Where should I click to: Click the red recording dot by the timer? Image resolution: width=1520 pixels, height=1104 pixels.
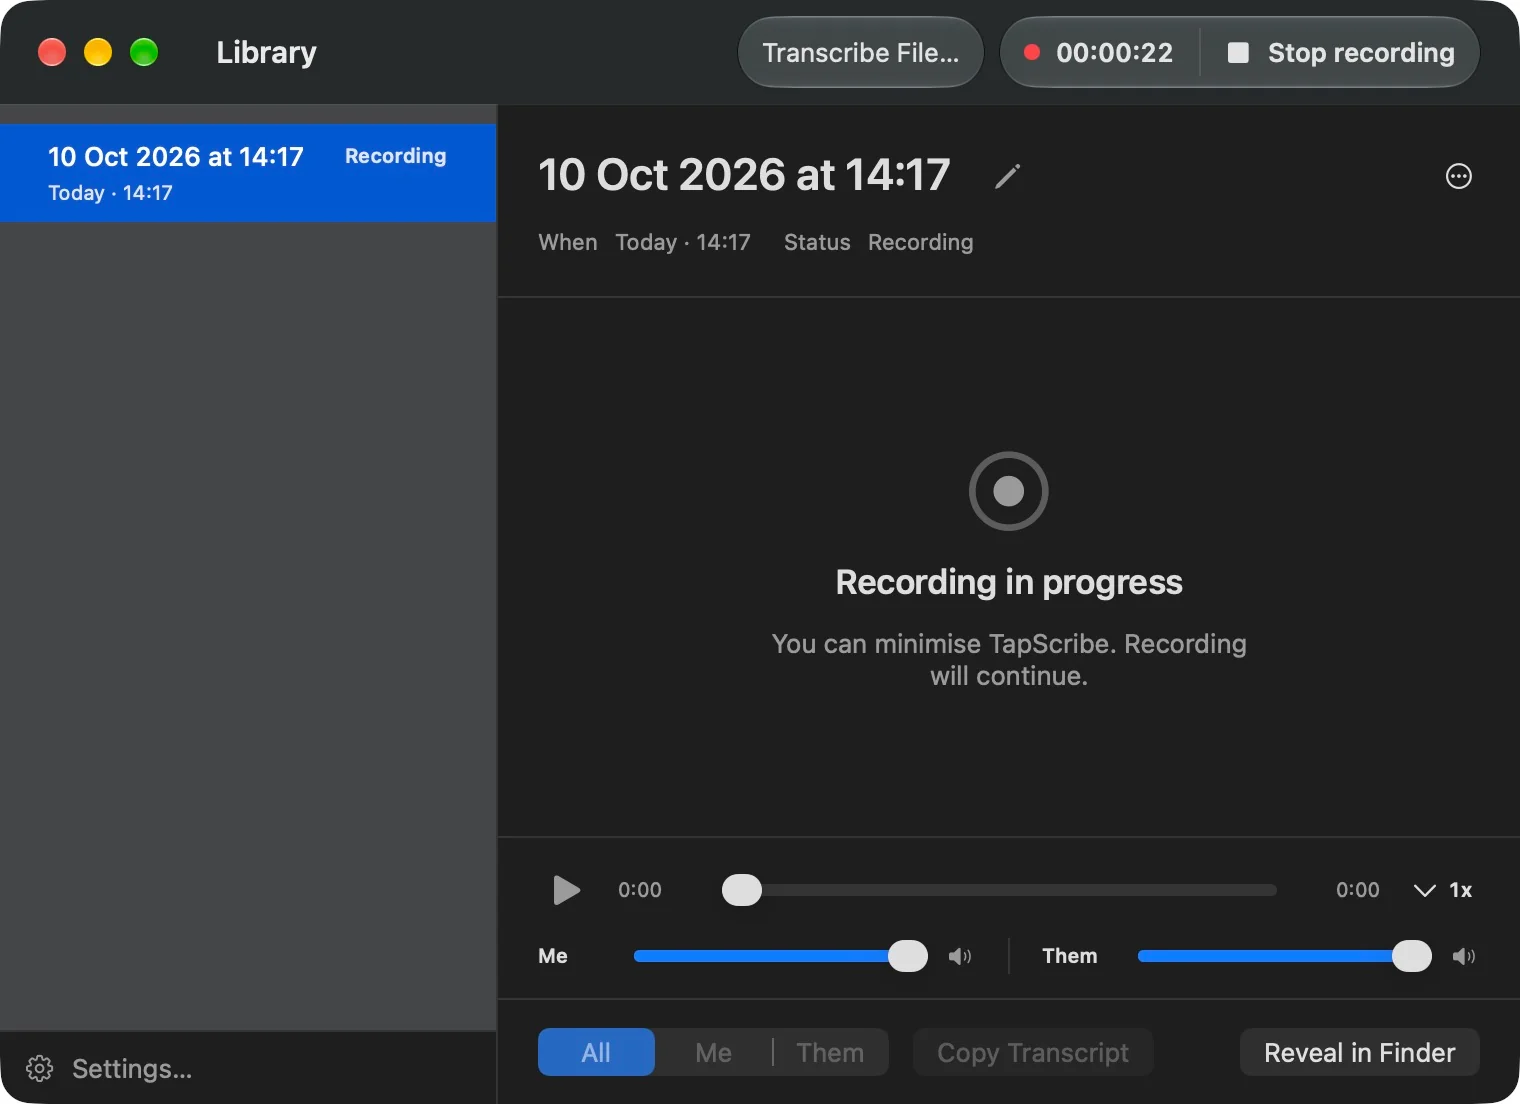(1032, 52)
